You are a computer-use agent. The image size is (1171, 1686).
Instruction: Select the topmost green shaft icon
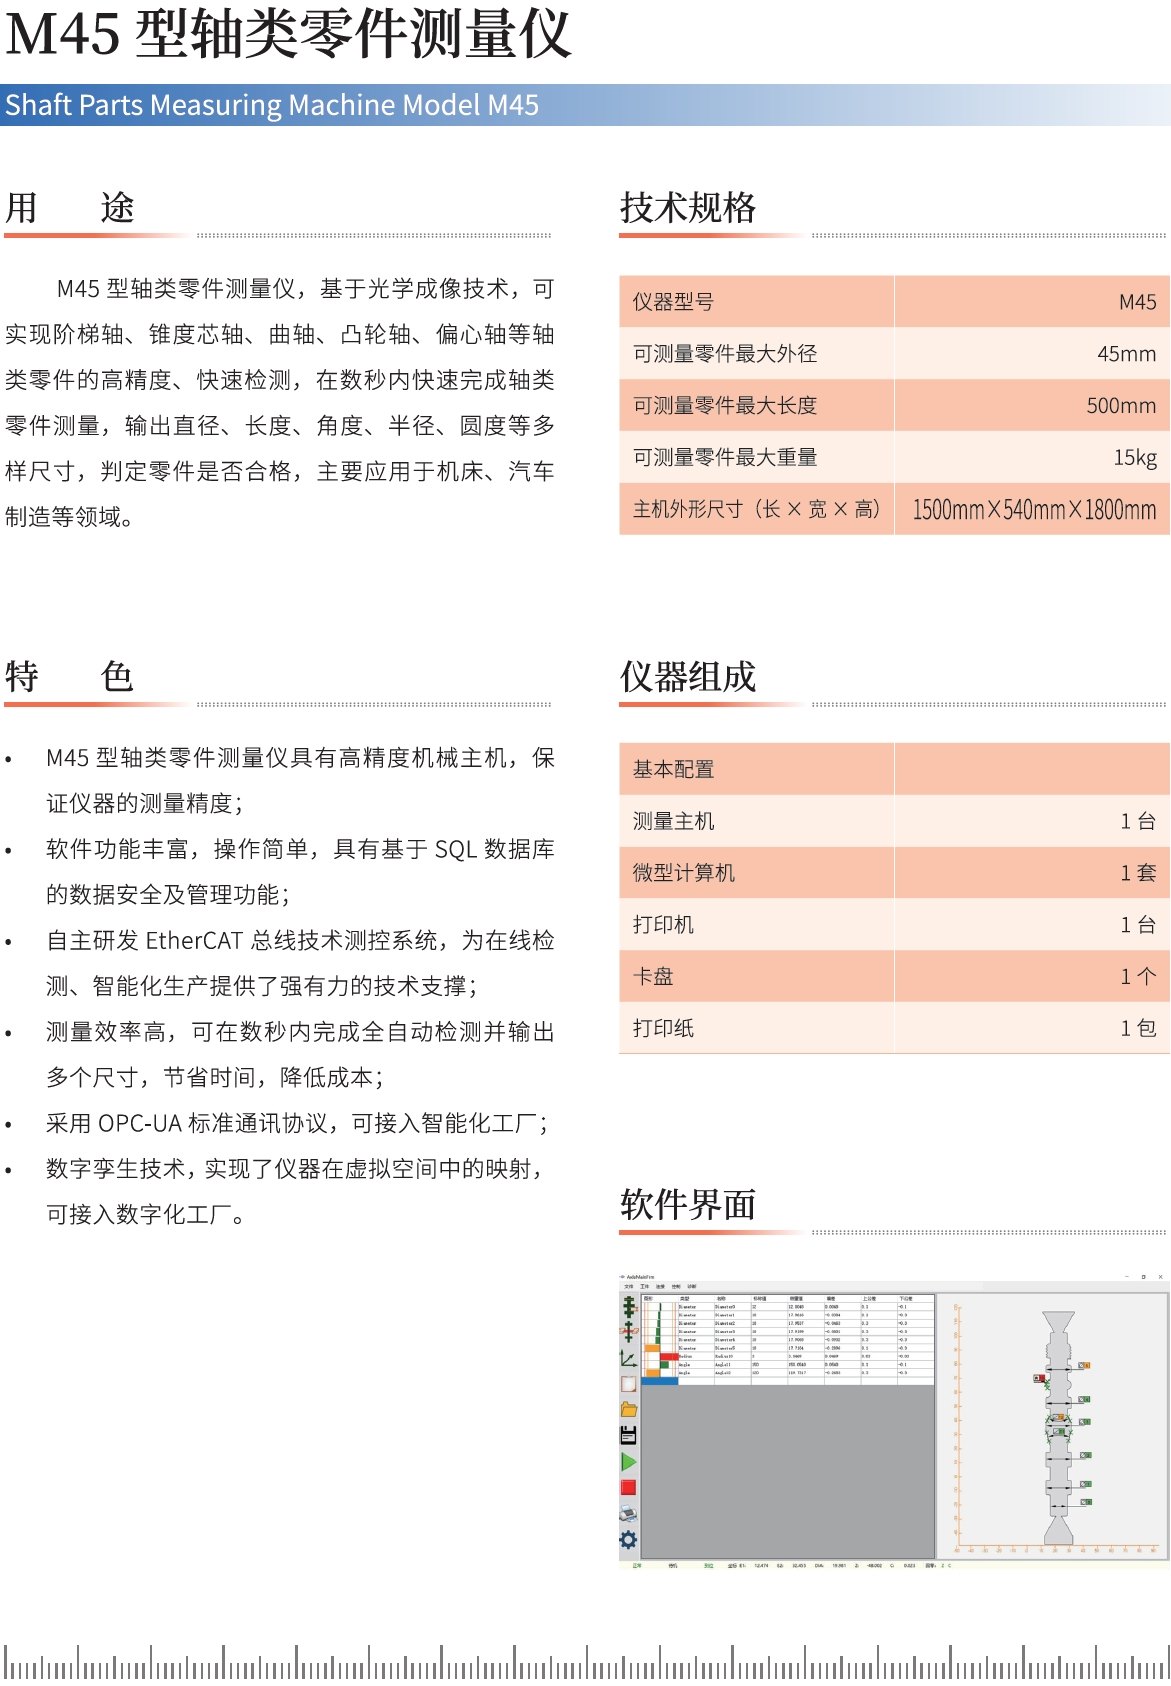628,1306
